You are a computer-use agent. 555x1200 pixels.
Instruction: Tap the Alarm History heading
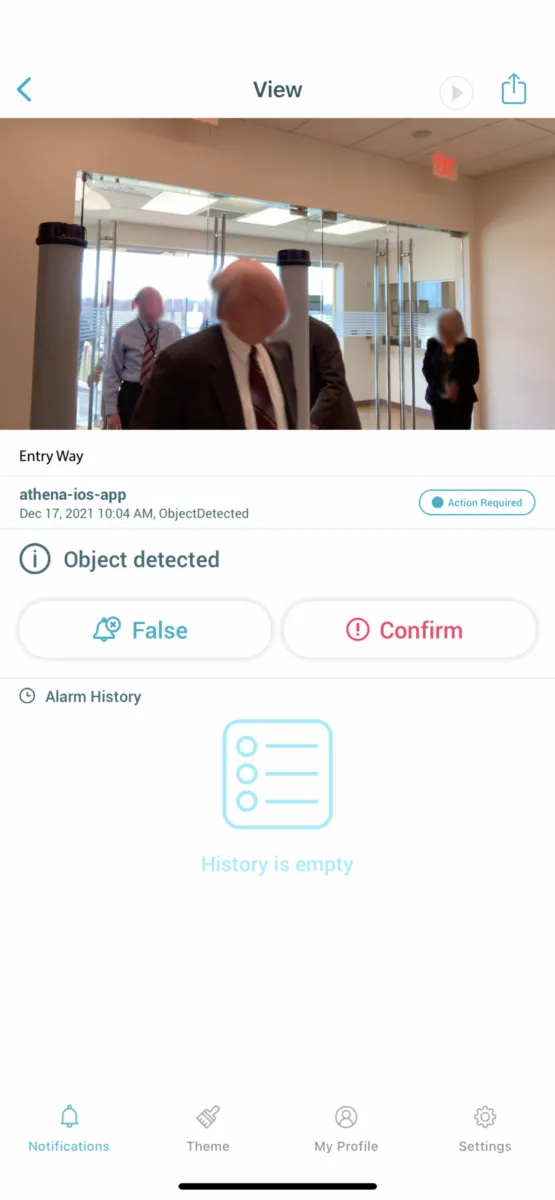tap(93, 696)
